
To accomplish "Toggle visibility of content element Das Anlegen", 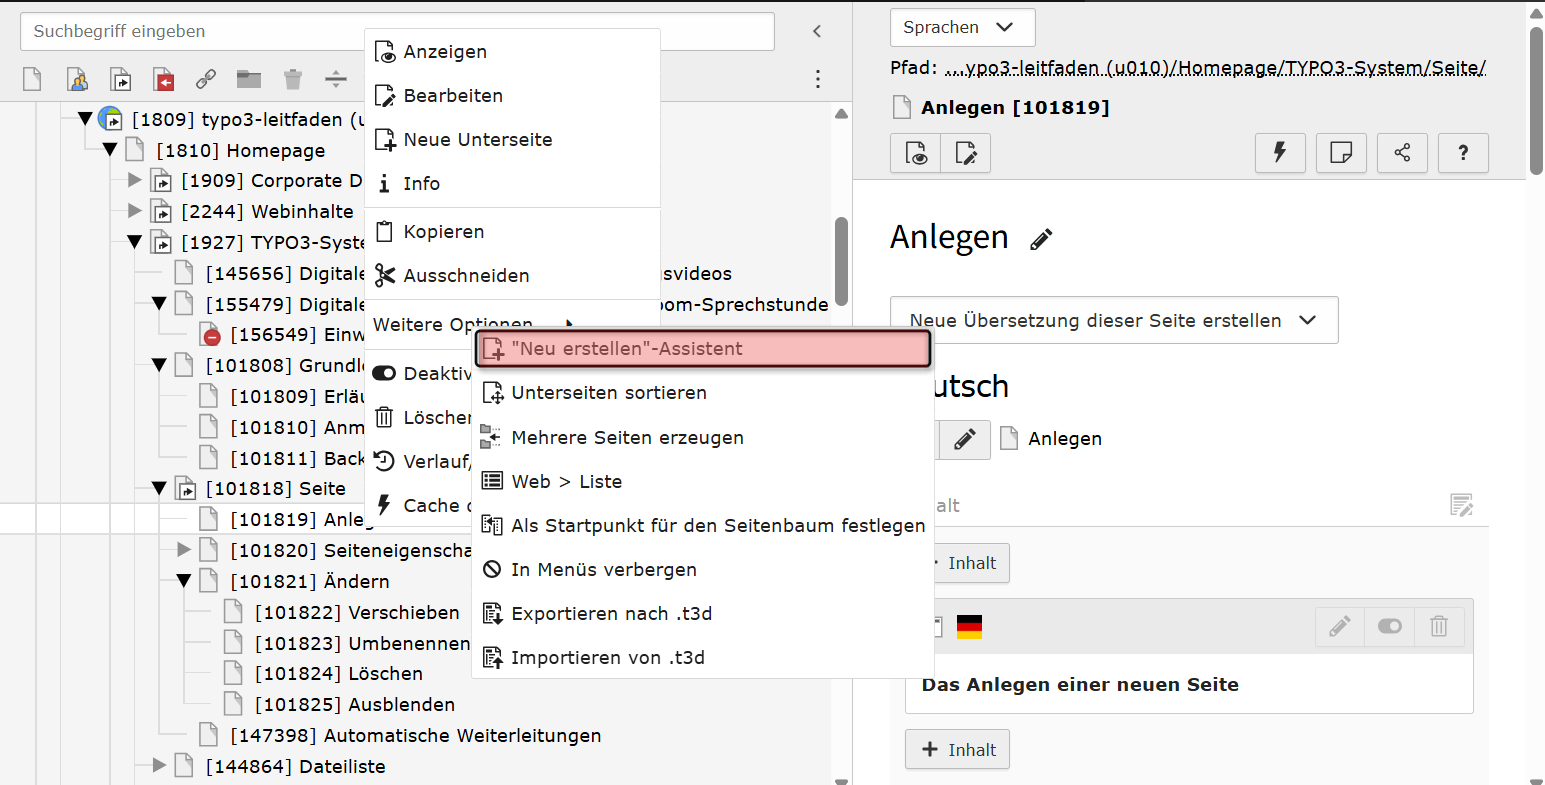I will pyautogui.click(x=1389, y=627).
